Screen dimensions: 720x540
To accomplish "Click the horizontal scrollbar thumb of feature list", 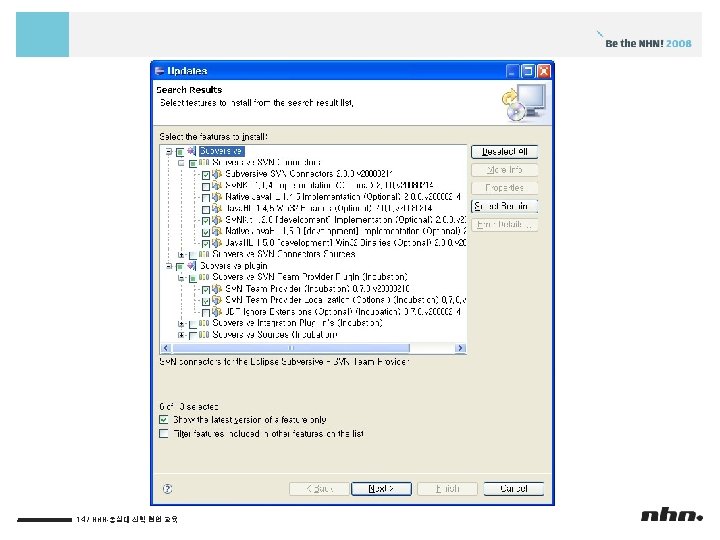I will pos(290,348).
